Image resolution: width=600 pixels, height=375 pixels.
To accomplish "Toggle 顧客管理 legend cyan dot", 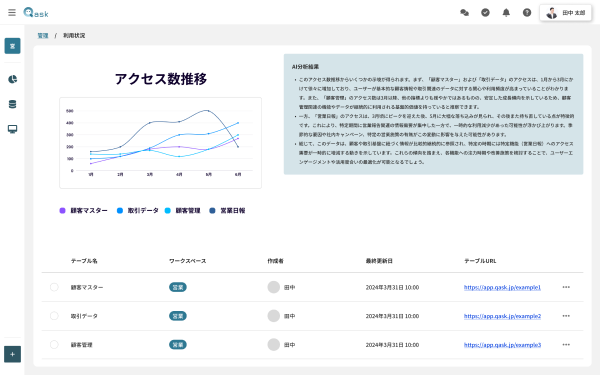I will click(x=168, y=210).
